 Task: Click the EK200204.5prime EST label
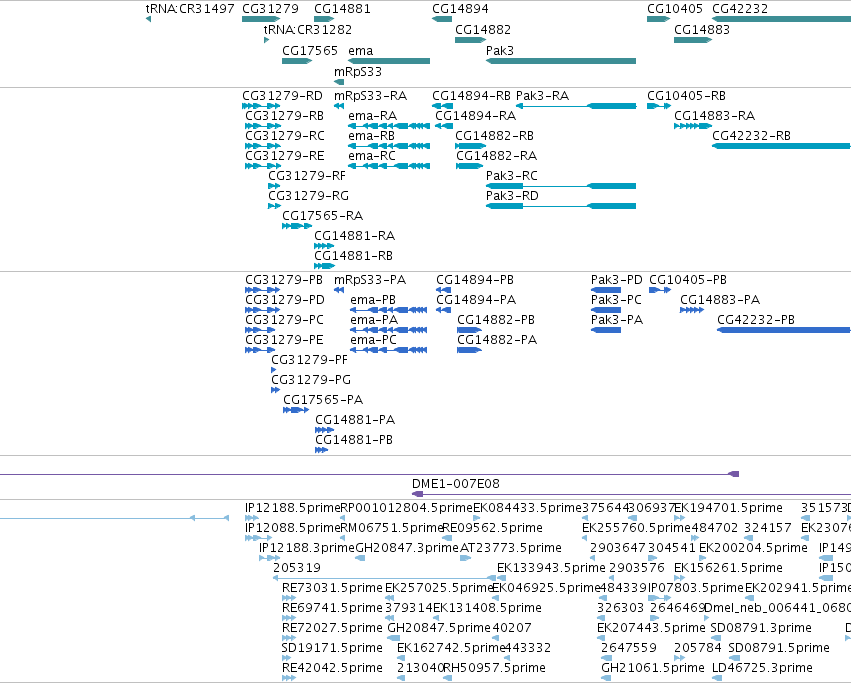[753, 548]
